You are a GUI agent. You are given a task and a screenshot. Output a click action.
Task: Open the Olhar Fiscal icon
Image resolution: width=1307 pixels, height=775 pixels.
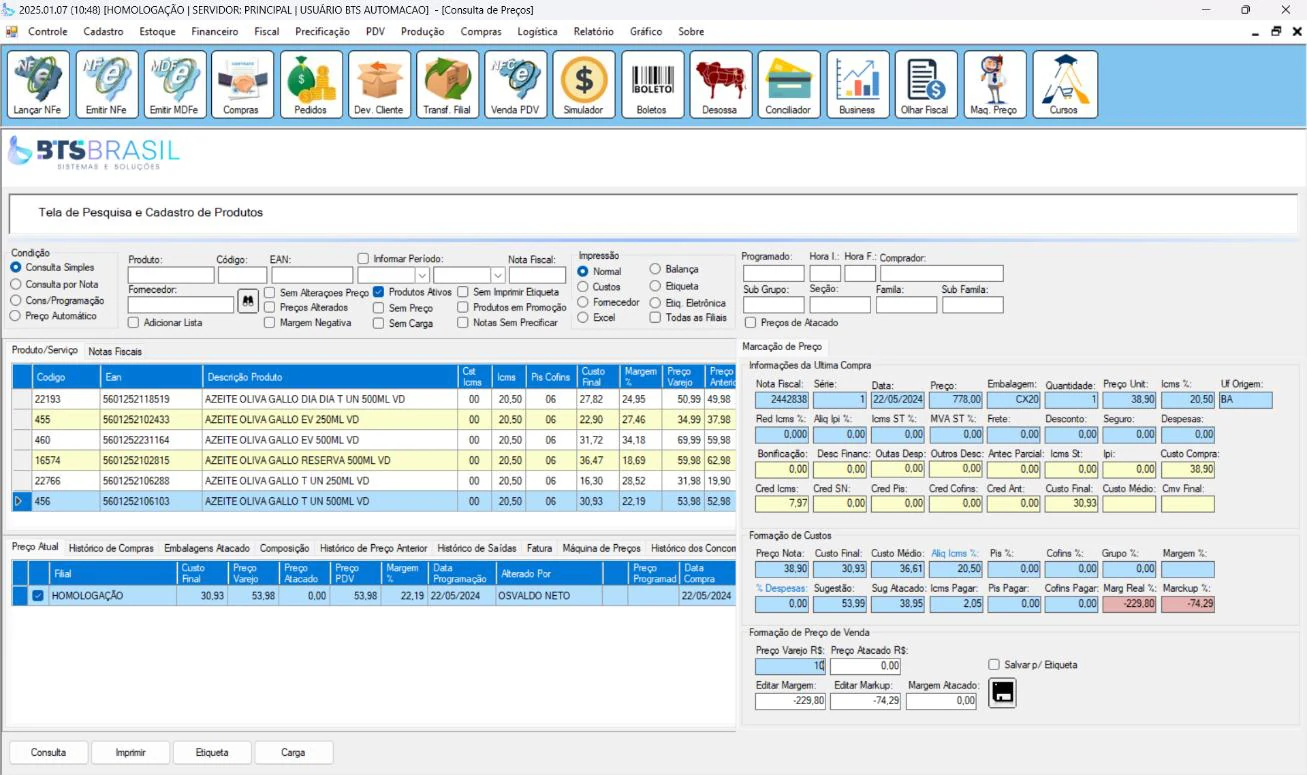(x=925, y=85)
